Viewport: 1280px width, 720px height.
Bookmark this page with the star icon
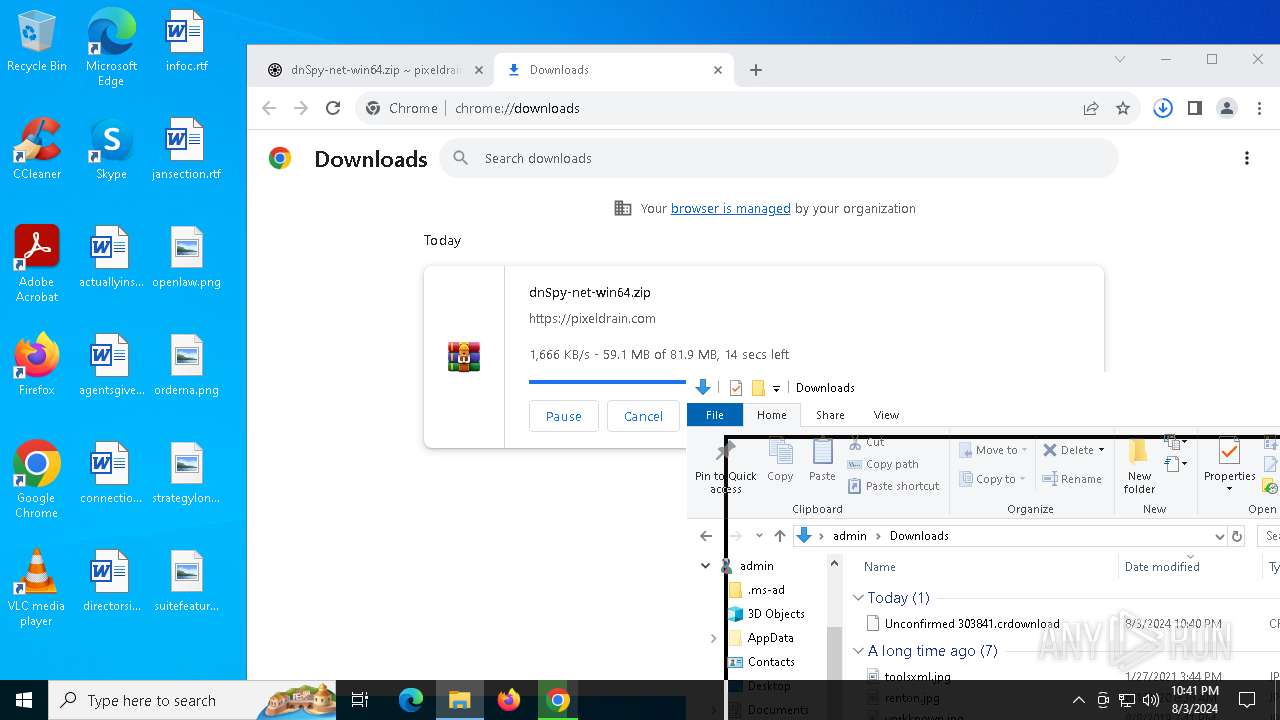(1123, 108)
